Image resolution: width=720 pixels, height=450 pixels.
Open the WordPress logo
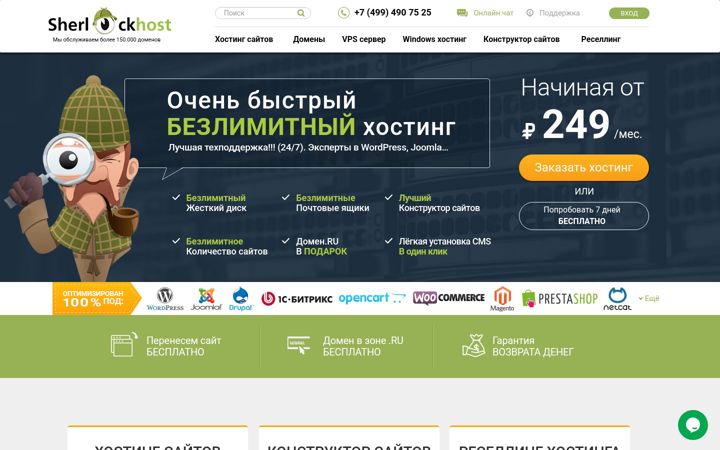pos(165,299)
